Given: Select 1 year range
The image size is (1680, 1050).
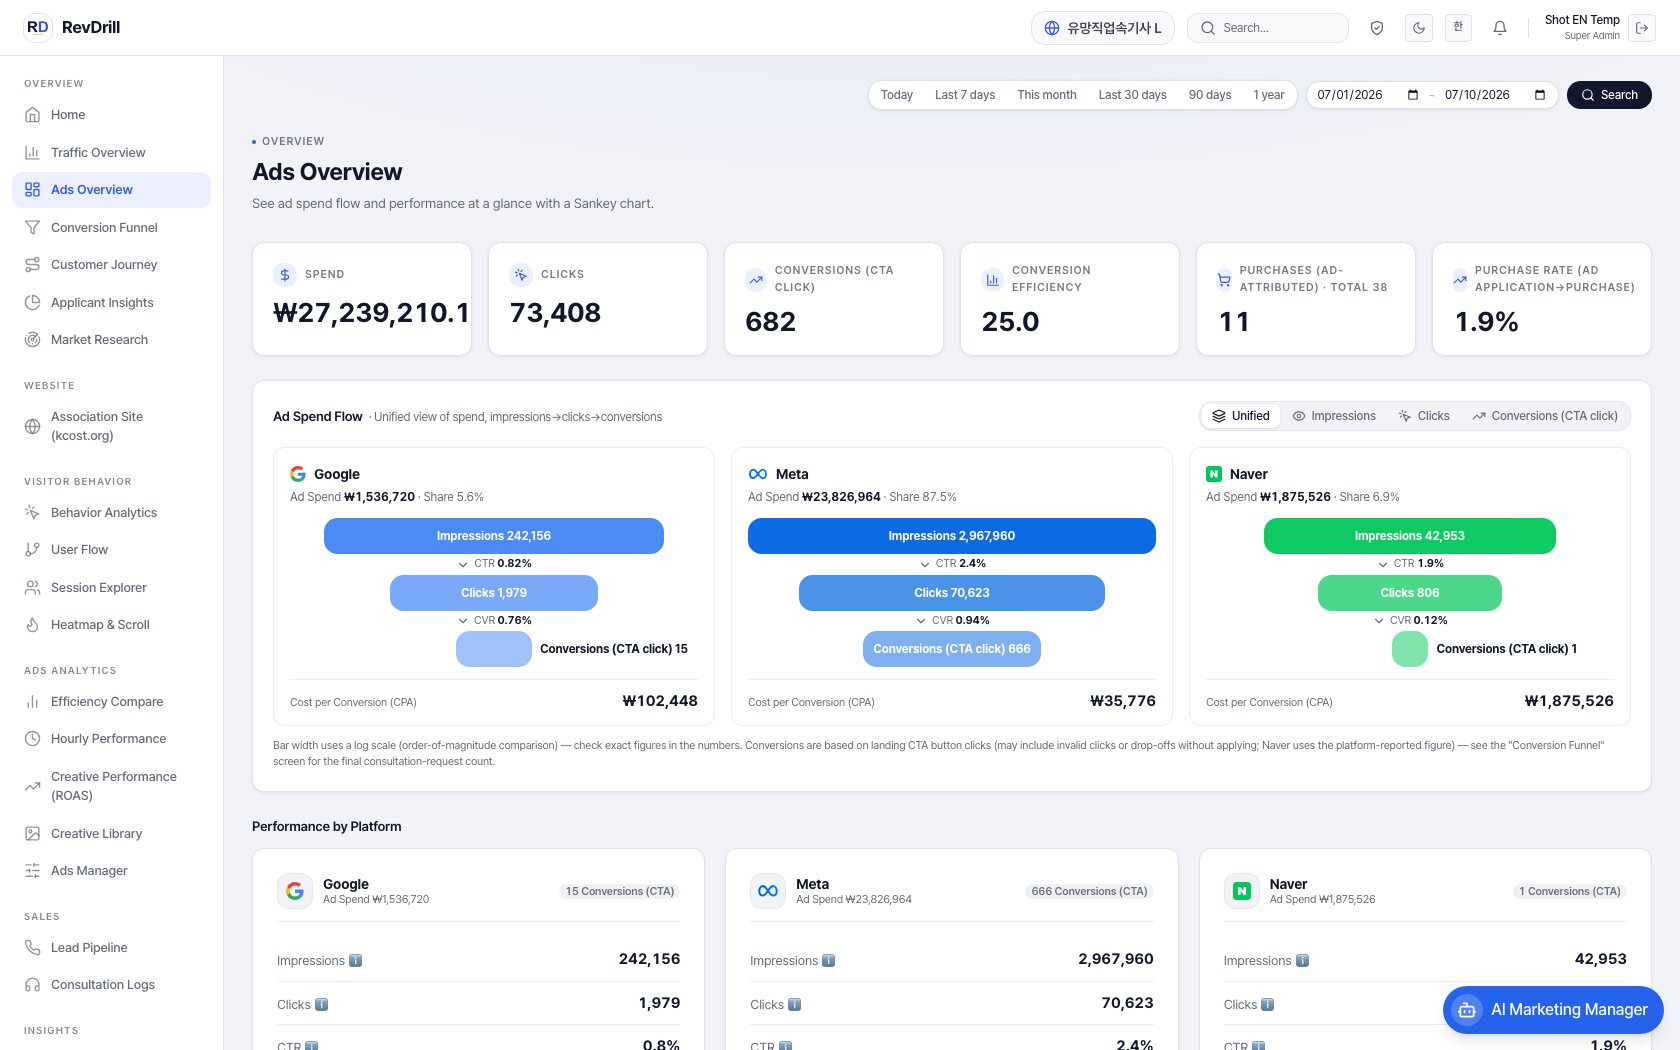Looking at the screenshot, I should (1269, 95).
